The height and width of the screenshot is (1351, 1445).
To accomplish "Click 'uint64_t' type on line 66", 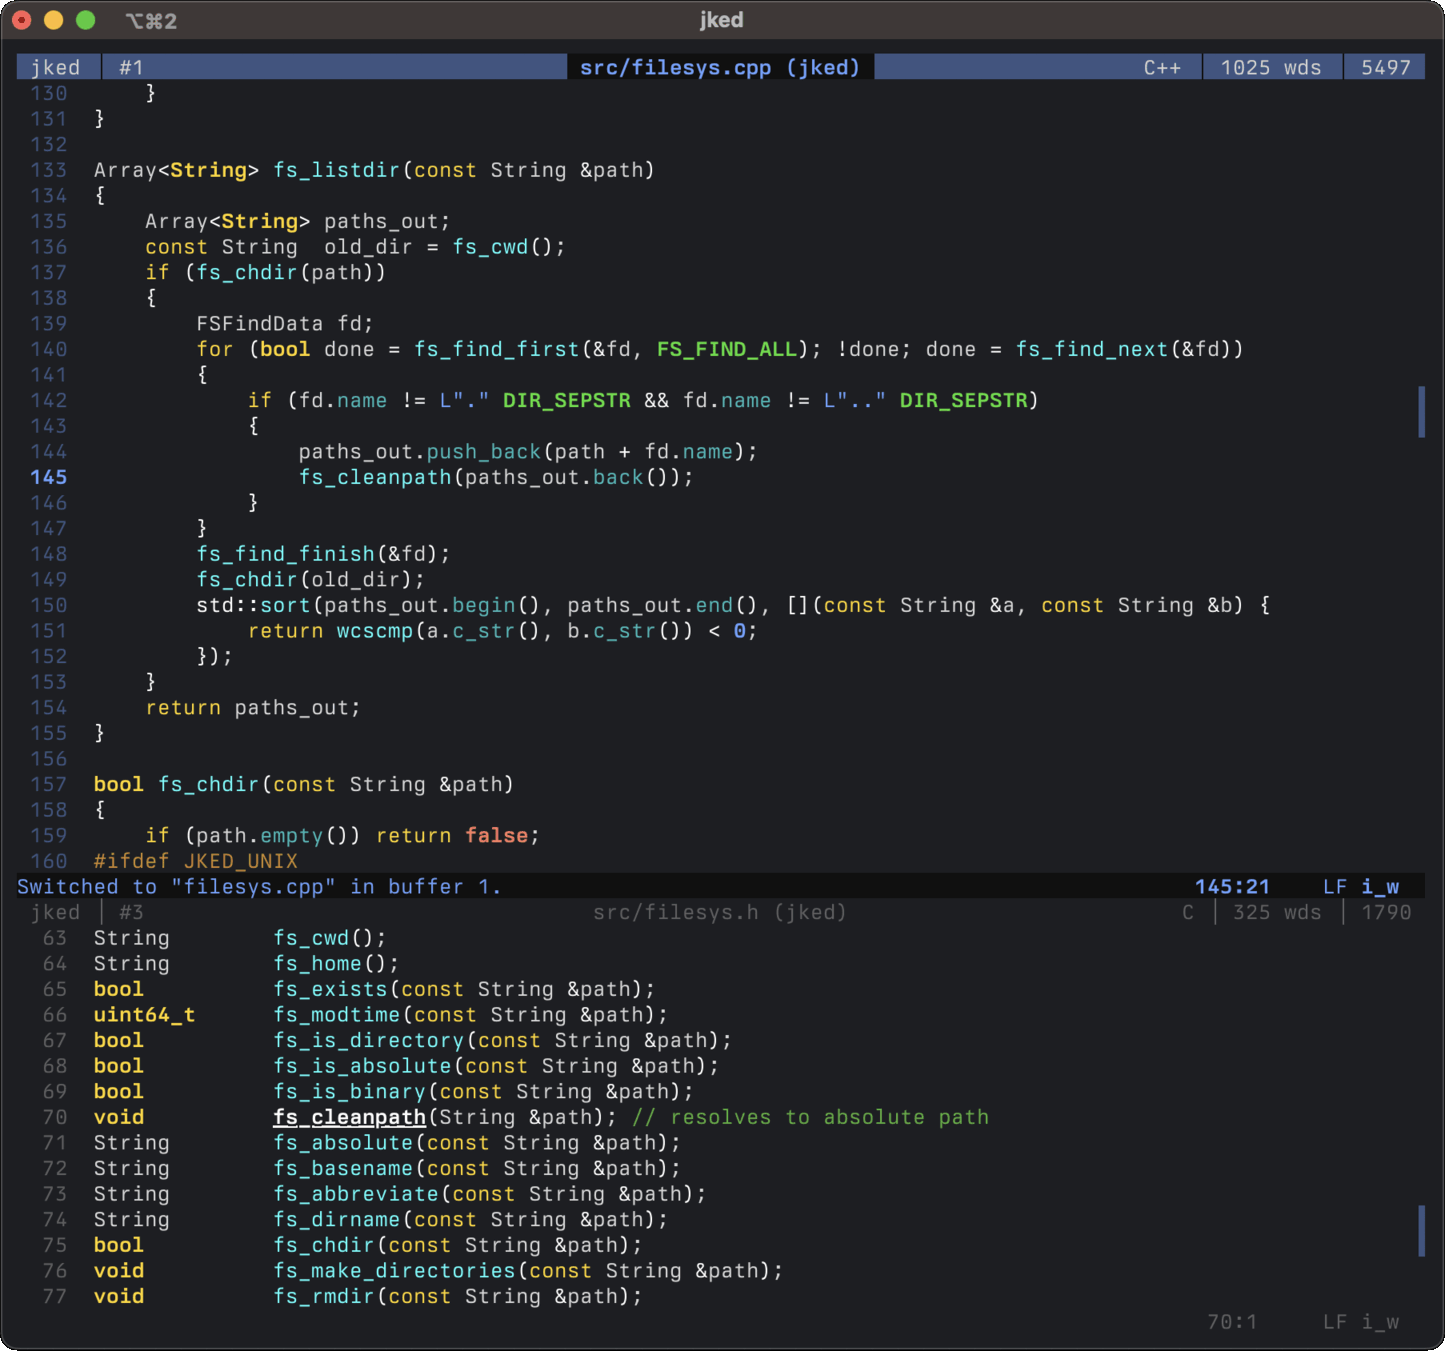I will pos(144,1015).
